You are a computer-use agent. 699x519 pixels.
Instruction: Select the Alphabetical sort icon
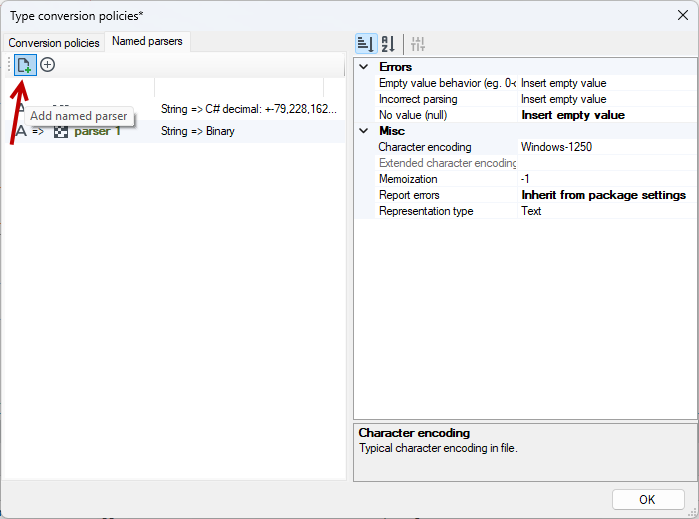pos(388,44)
